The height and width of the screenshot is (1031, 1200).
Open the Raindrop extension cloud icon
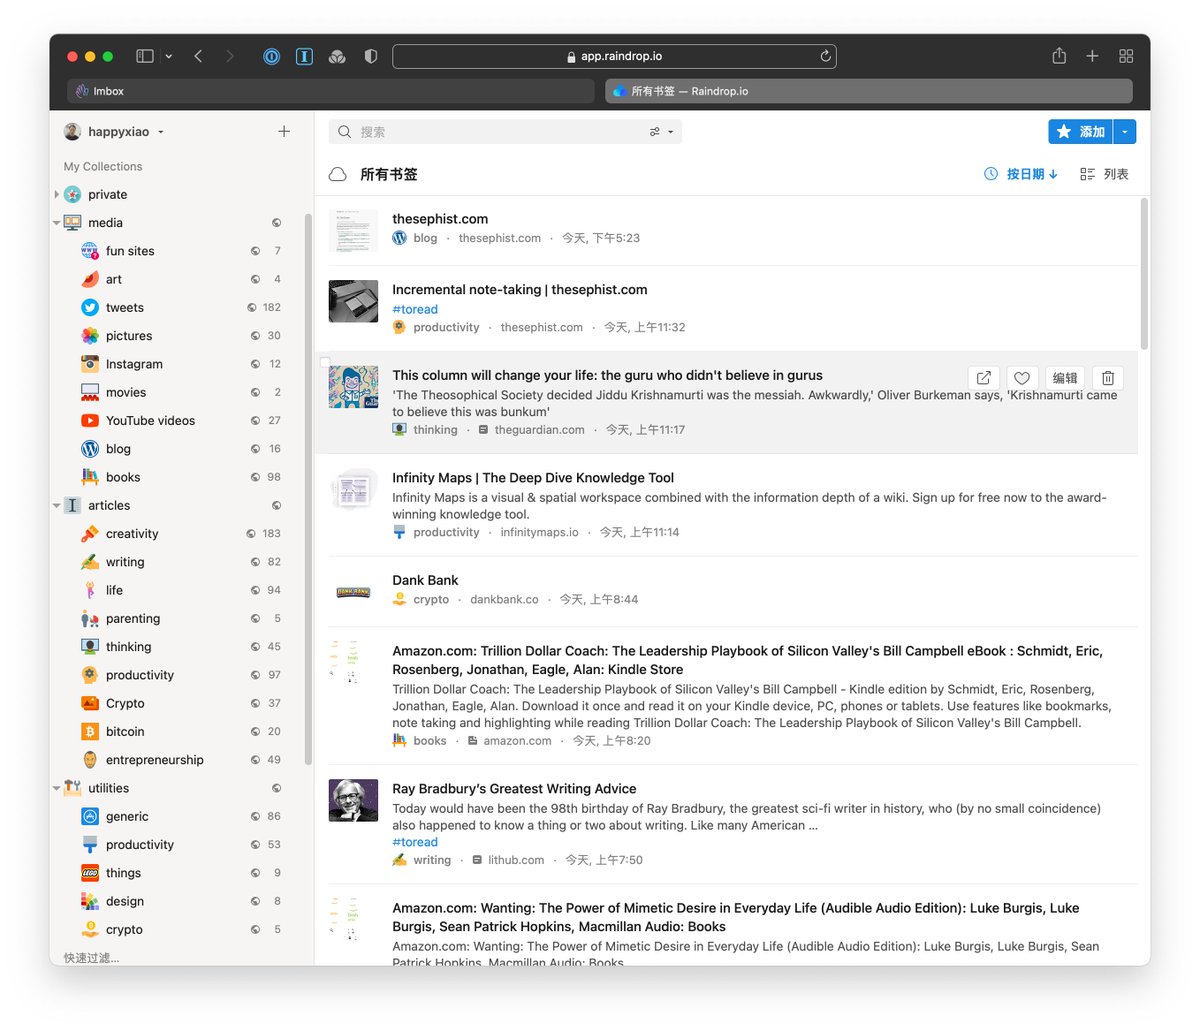pyautogui.click(x=337, y=56)
